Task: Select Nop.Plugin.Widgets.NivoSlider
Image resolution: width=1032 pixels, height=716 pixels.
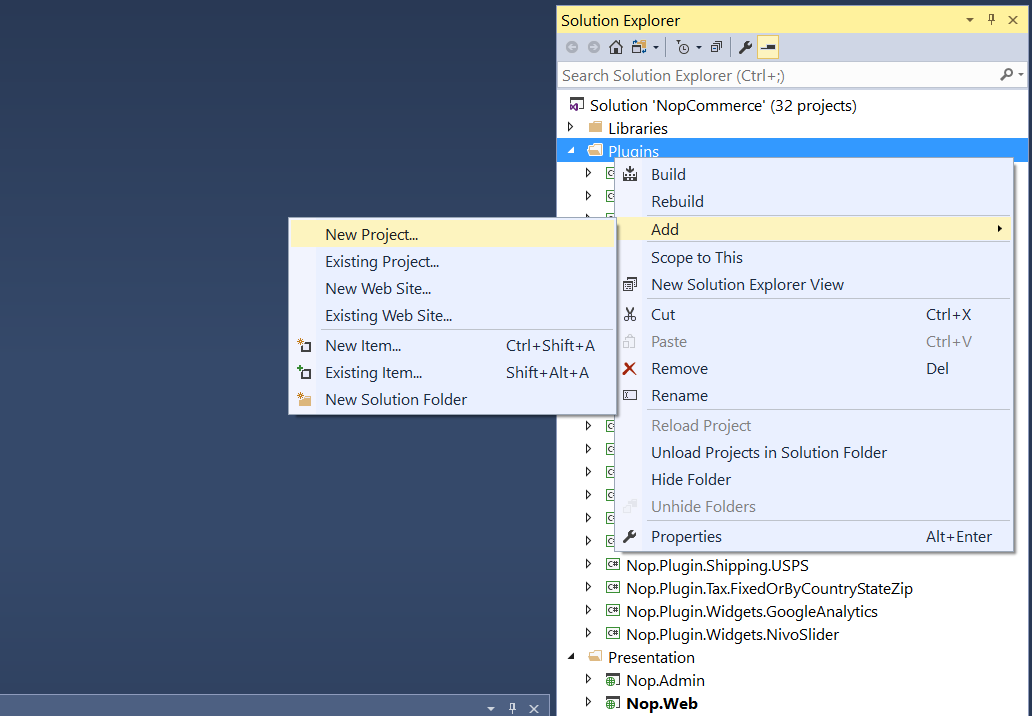Action: point(733,634)
